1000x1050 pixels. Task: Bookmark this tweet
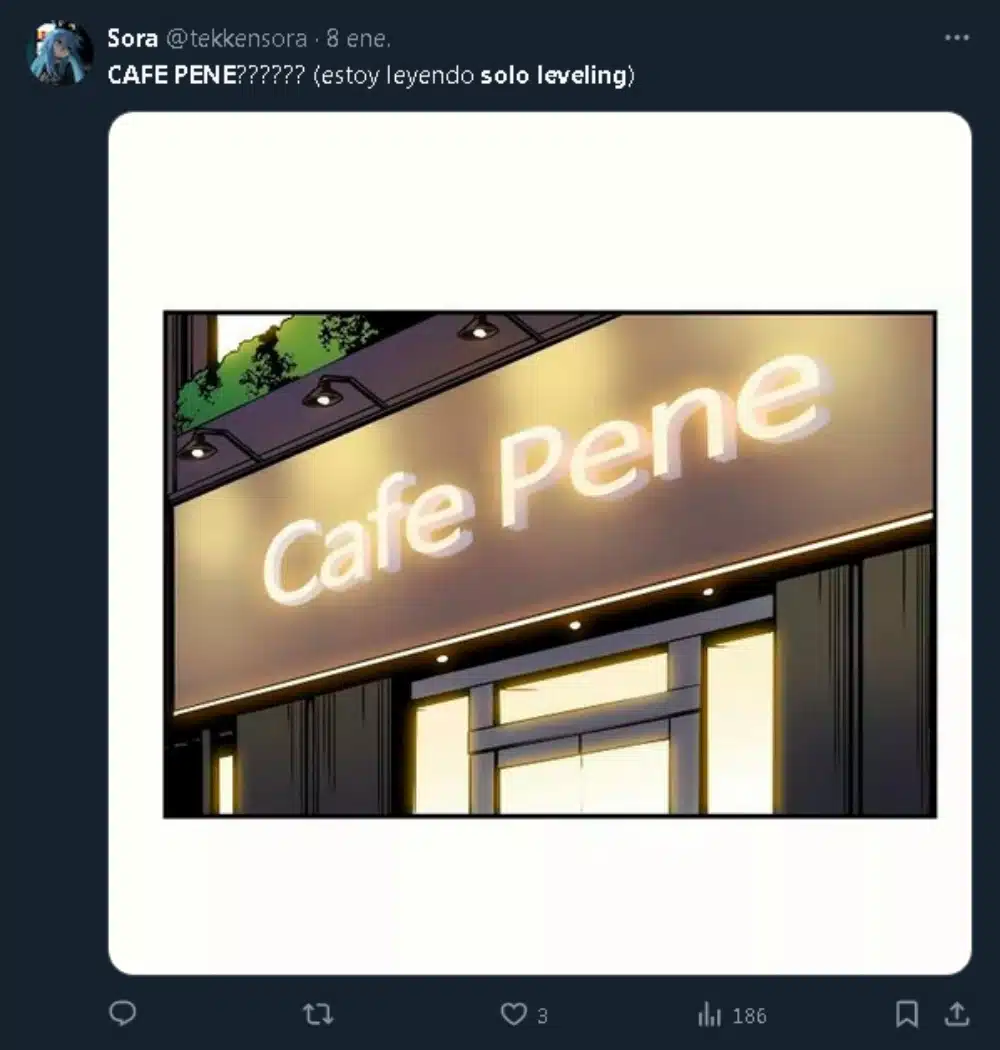coord(906,1014)
